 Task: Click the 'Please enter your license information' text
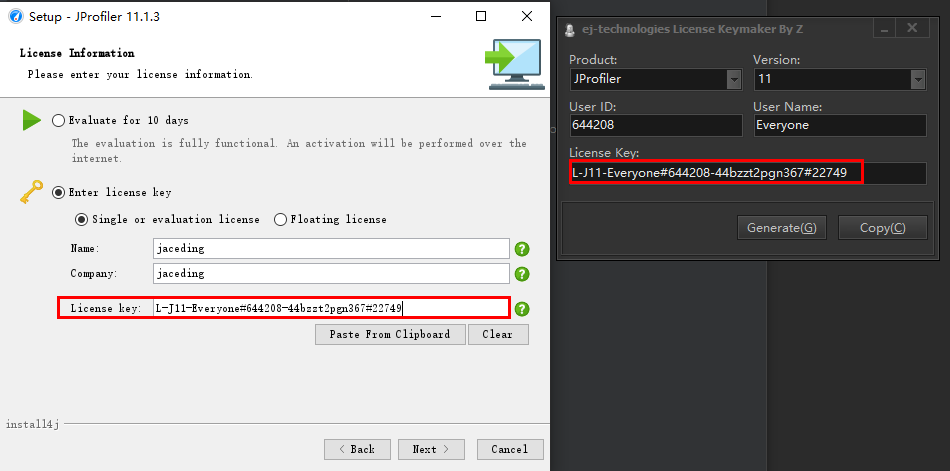click(x=140, y=75)
